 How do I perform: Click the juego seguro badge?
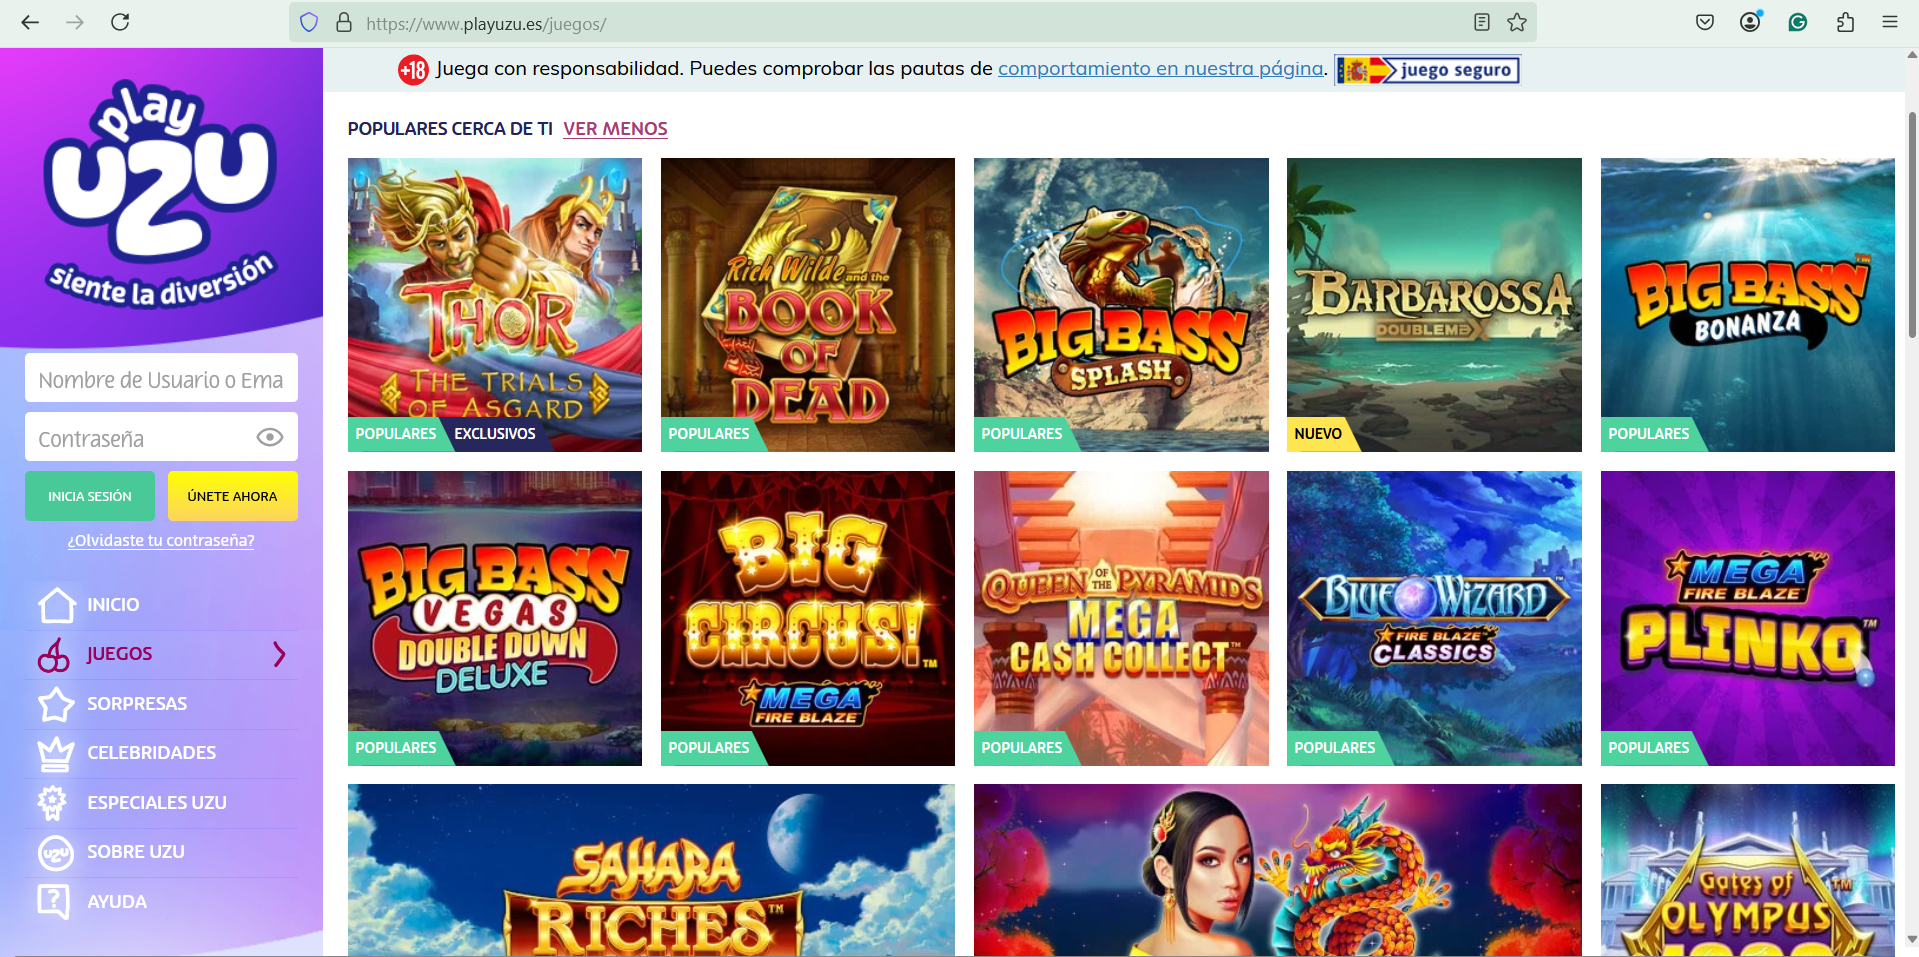(x=1427, y=70)
